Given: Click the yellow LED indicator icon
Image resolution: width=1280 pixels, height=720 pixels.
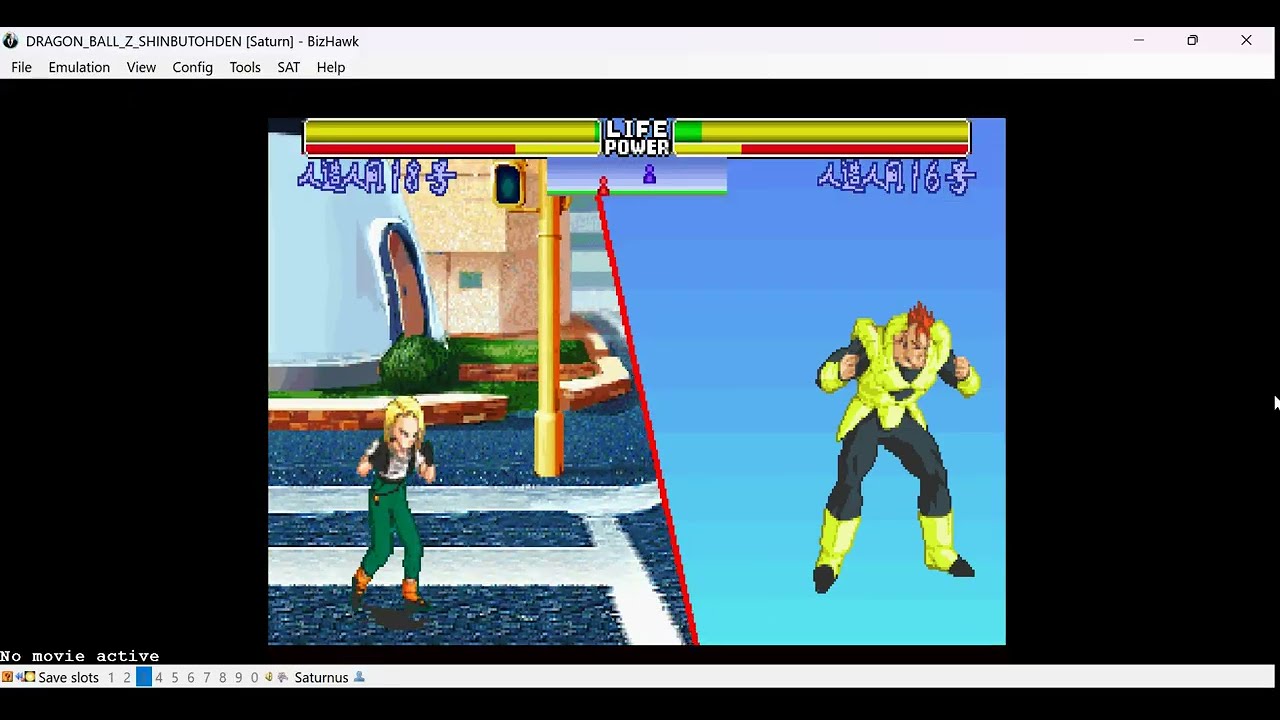Looking at the screenshot, I should click(30, 677).
